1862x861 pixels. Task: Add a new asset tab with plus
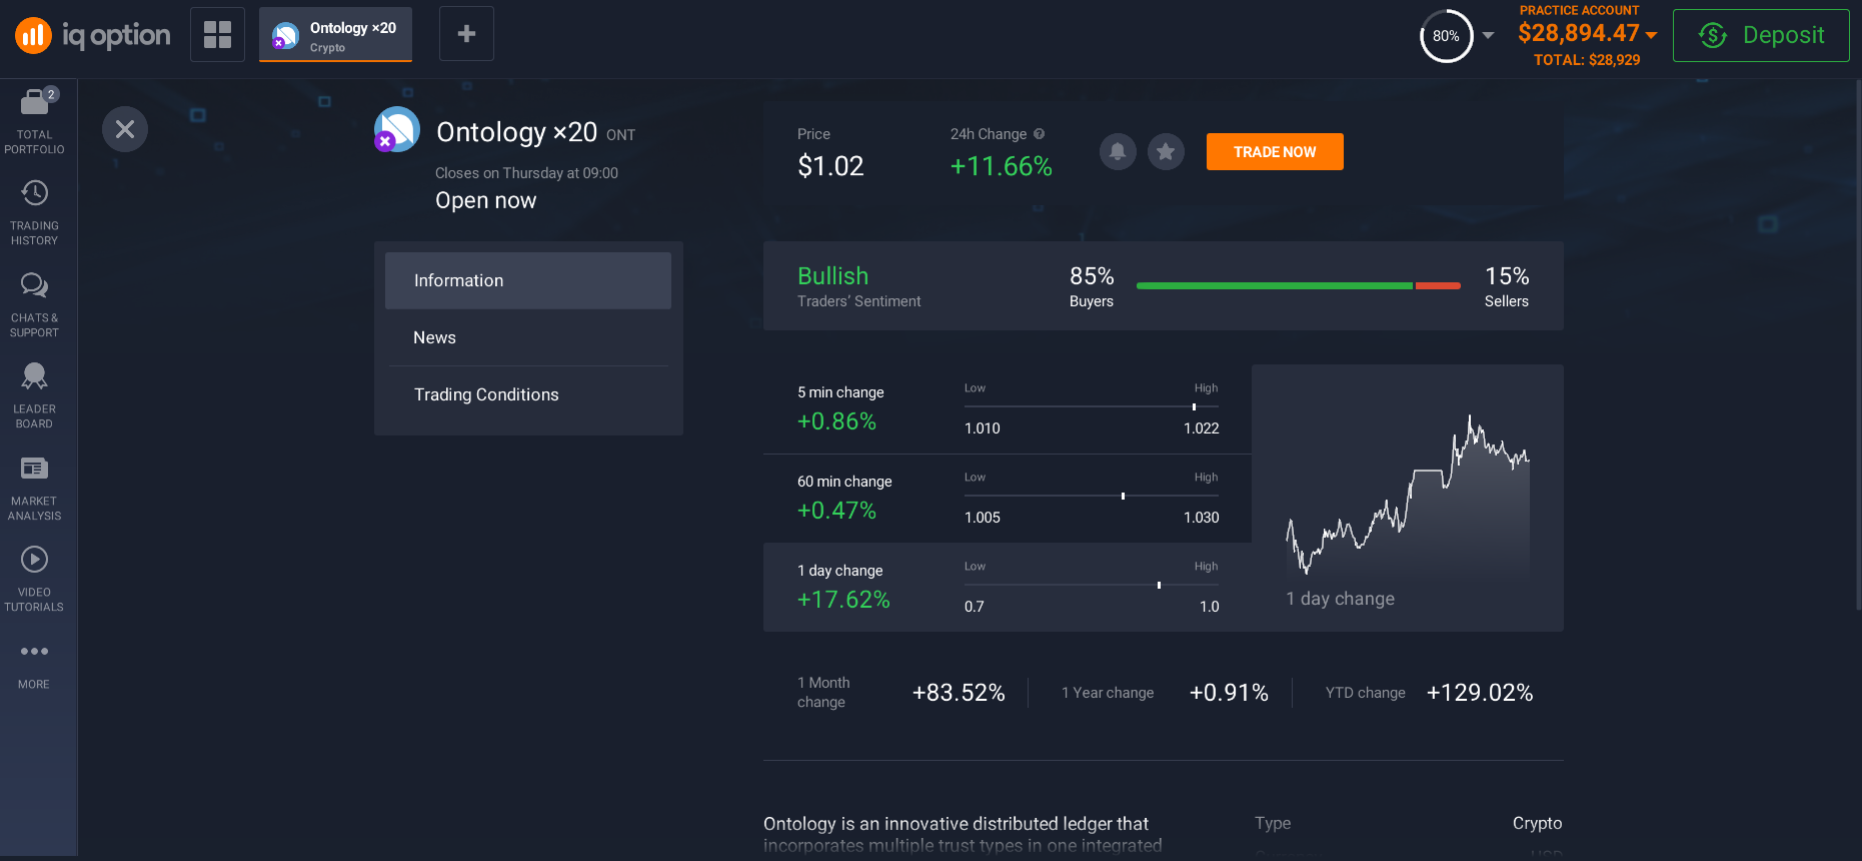[466, 34]
